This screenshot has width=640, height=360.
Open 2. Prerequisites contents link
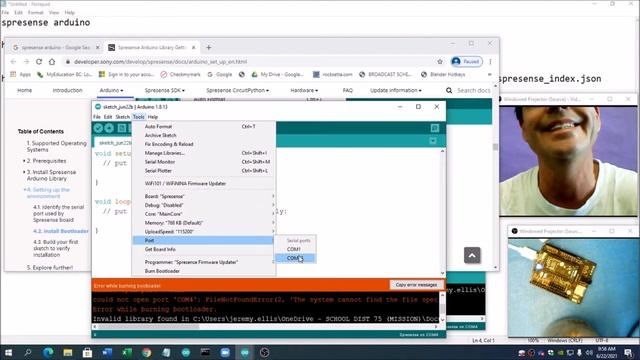[47, 161]
